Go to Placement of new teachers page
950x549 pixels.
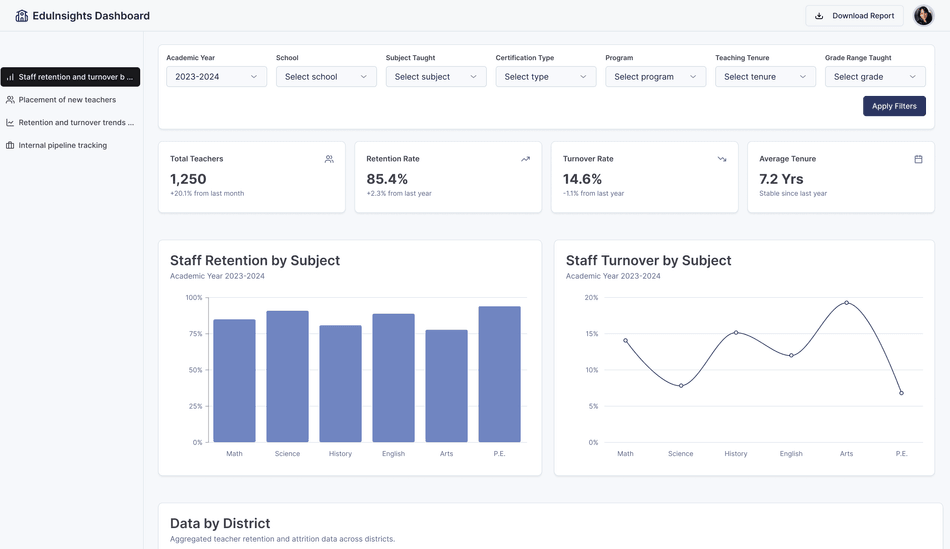pos(67,100)
